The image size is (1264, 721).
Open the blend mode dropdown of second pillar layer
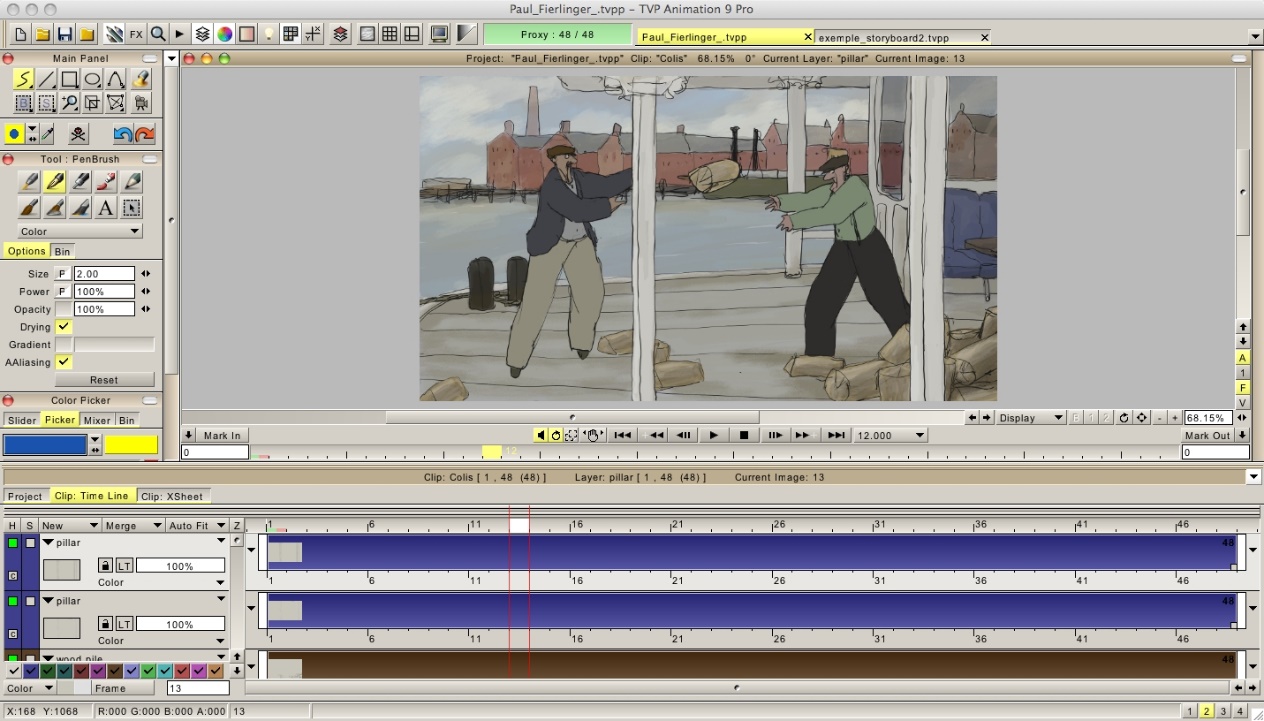tap(160, 640)
